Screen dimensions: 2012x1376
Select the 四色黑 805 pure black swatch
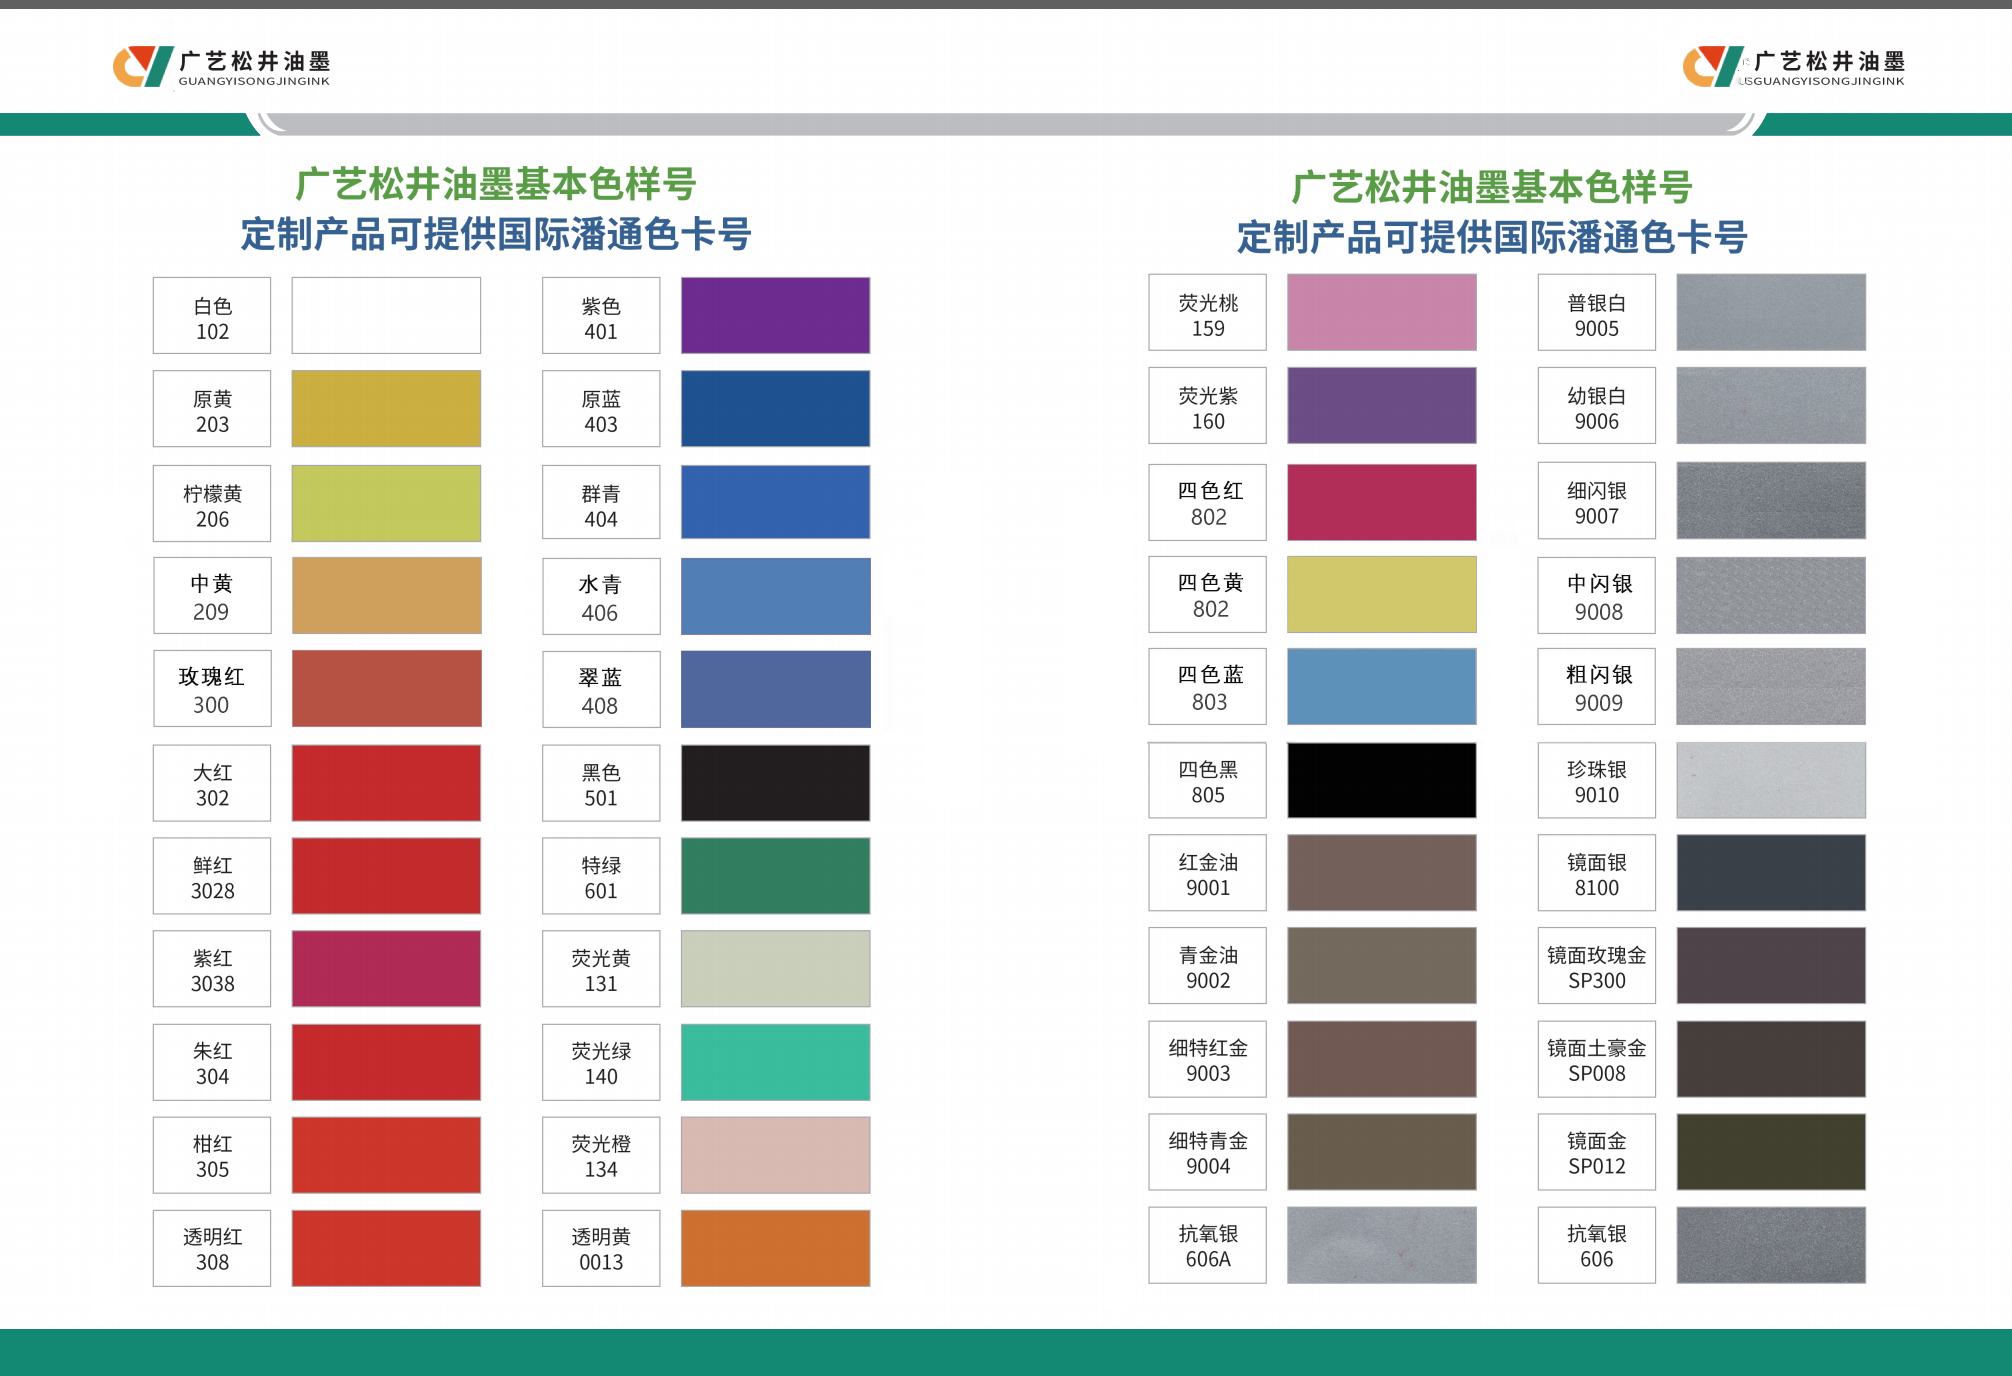1381,780
